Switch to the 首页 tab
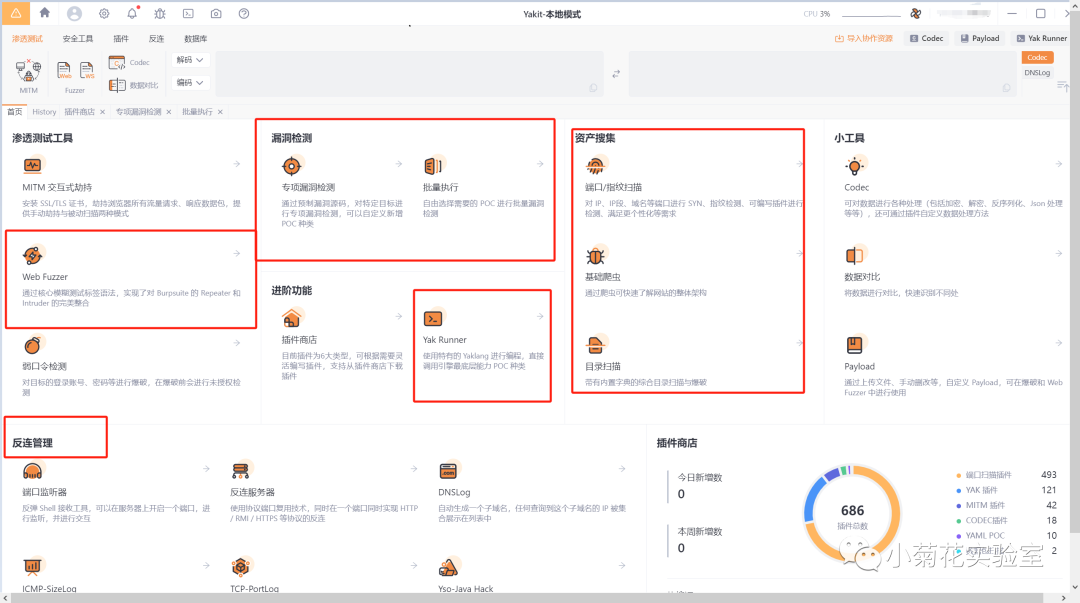 [14, 112]
